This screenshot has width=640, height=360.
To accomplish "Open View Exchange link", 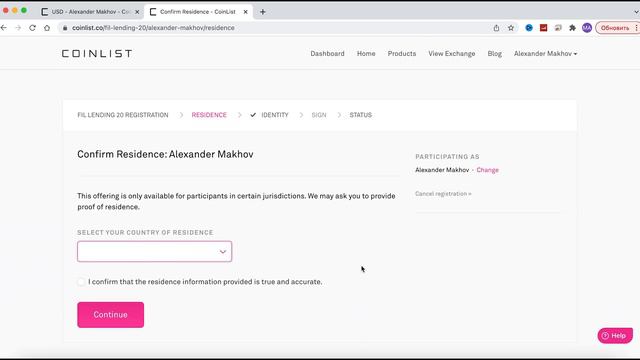I will pos(451,53).
